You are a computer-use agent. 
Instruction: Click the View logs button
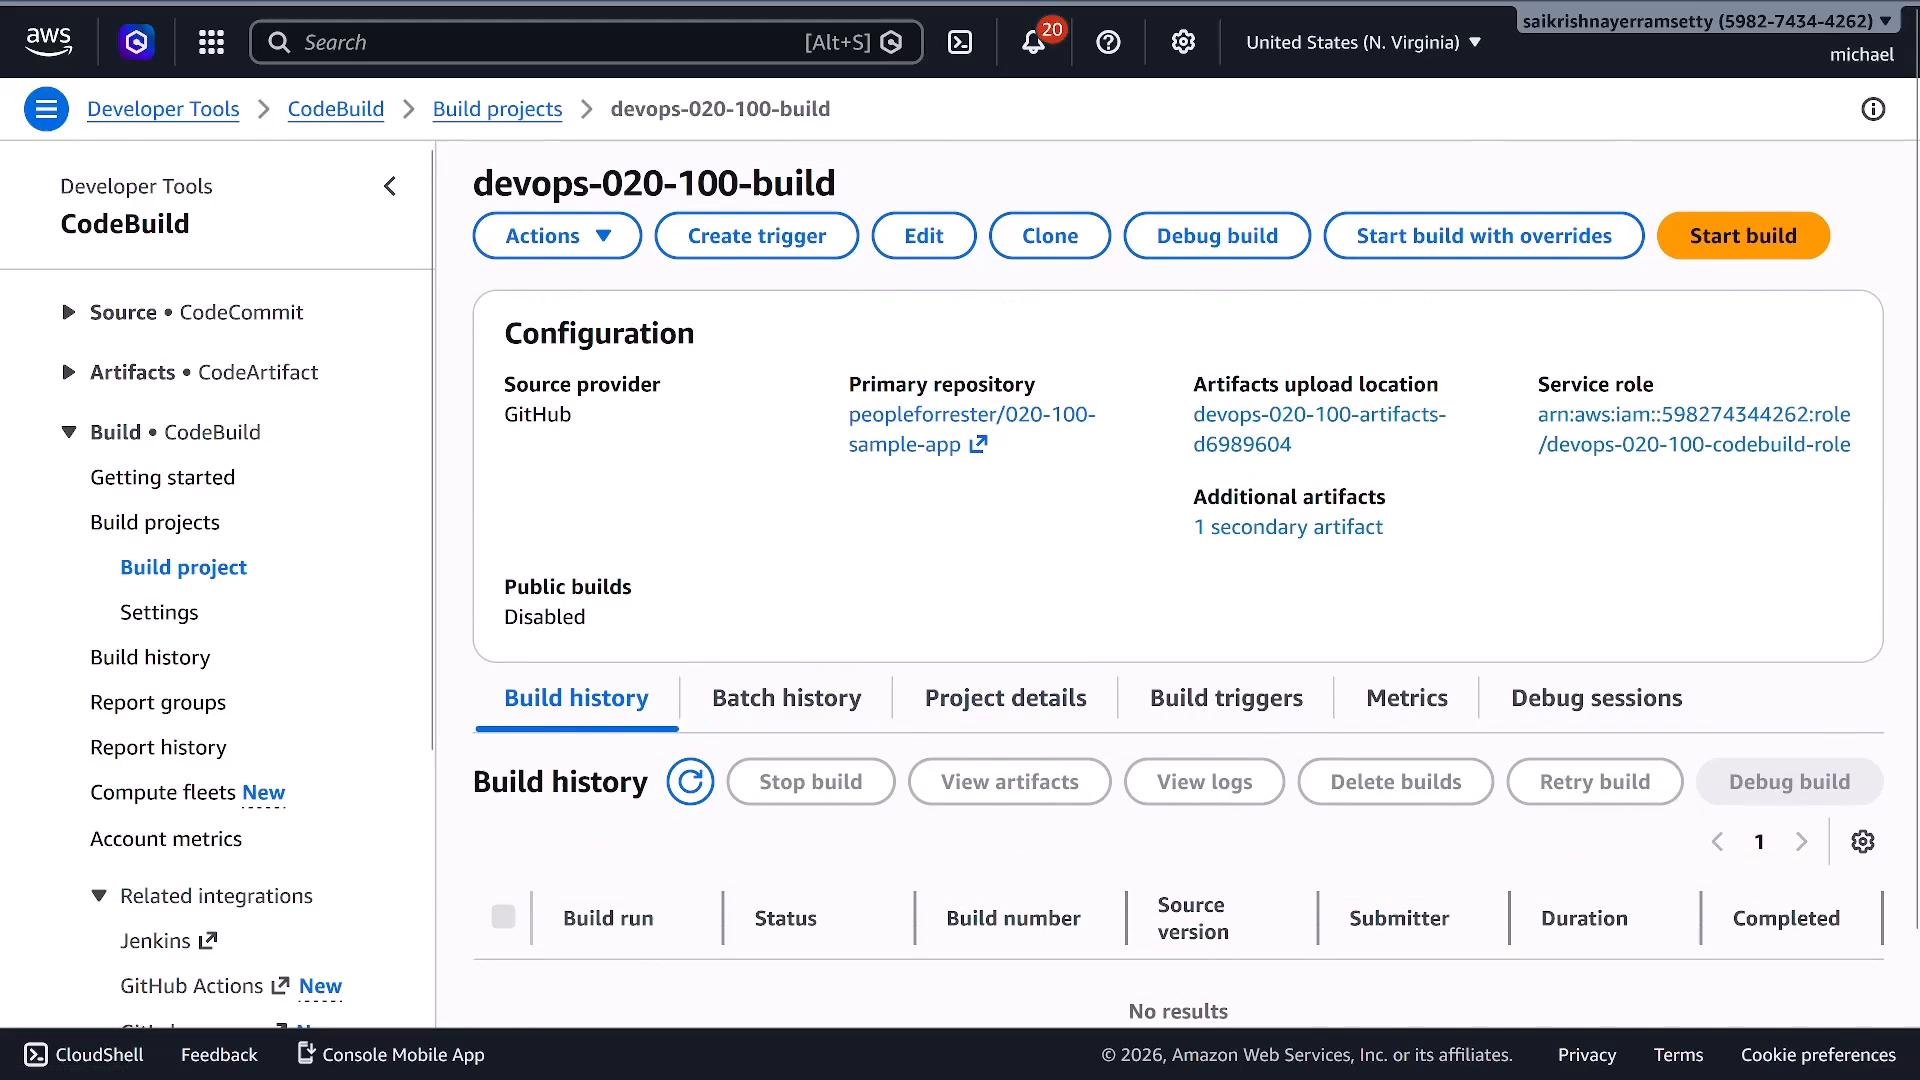(x=1204, y=782)
